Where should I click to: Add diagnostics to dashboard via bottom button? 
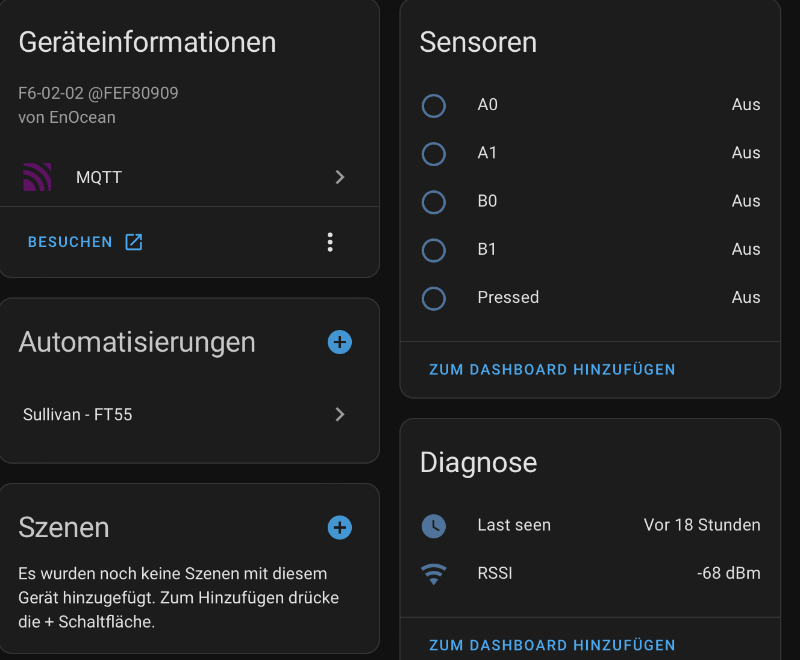click(x=552, y=645)
